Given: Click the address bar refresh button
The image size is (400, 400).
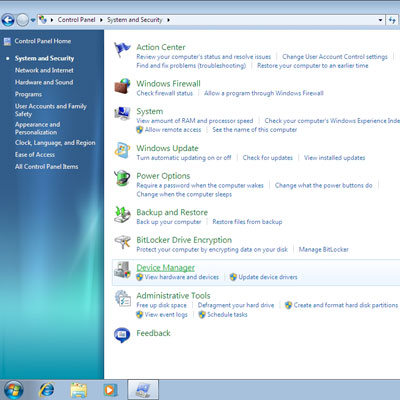Looking at the screenshot, I should click(392, 20).
